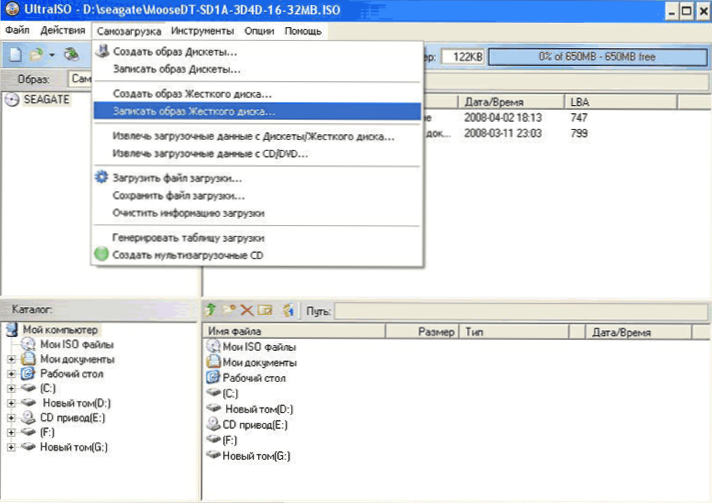The height and width of the screenshot is (503, 712).
Task: Choose Записать образ Жесткого диска entry
Action: pyautogui.click(x=257, y=111)
